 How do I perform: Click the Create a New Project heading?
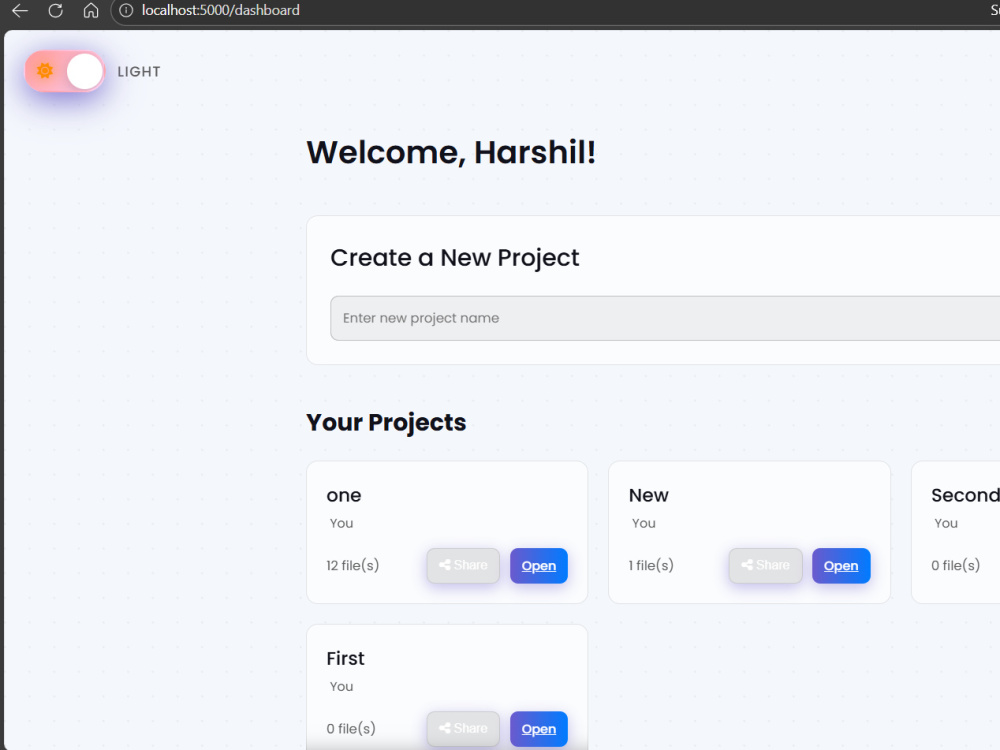coord(455,258)
